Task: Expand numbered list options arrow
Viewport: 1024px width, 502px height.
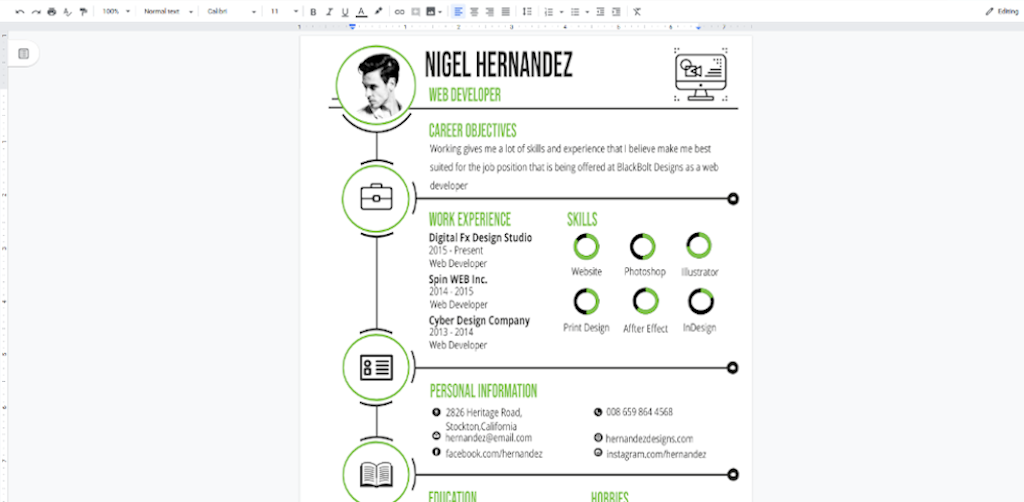Action: 561,12
